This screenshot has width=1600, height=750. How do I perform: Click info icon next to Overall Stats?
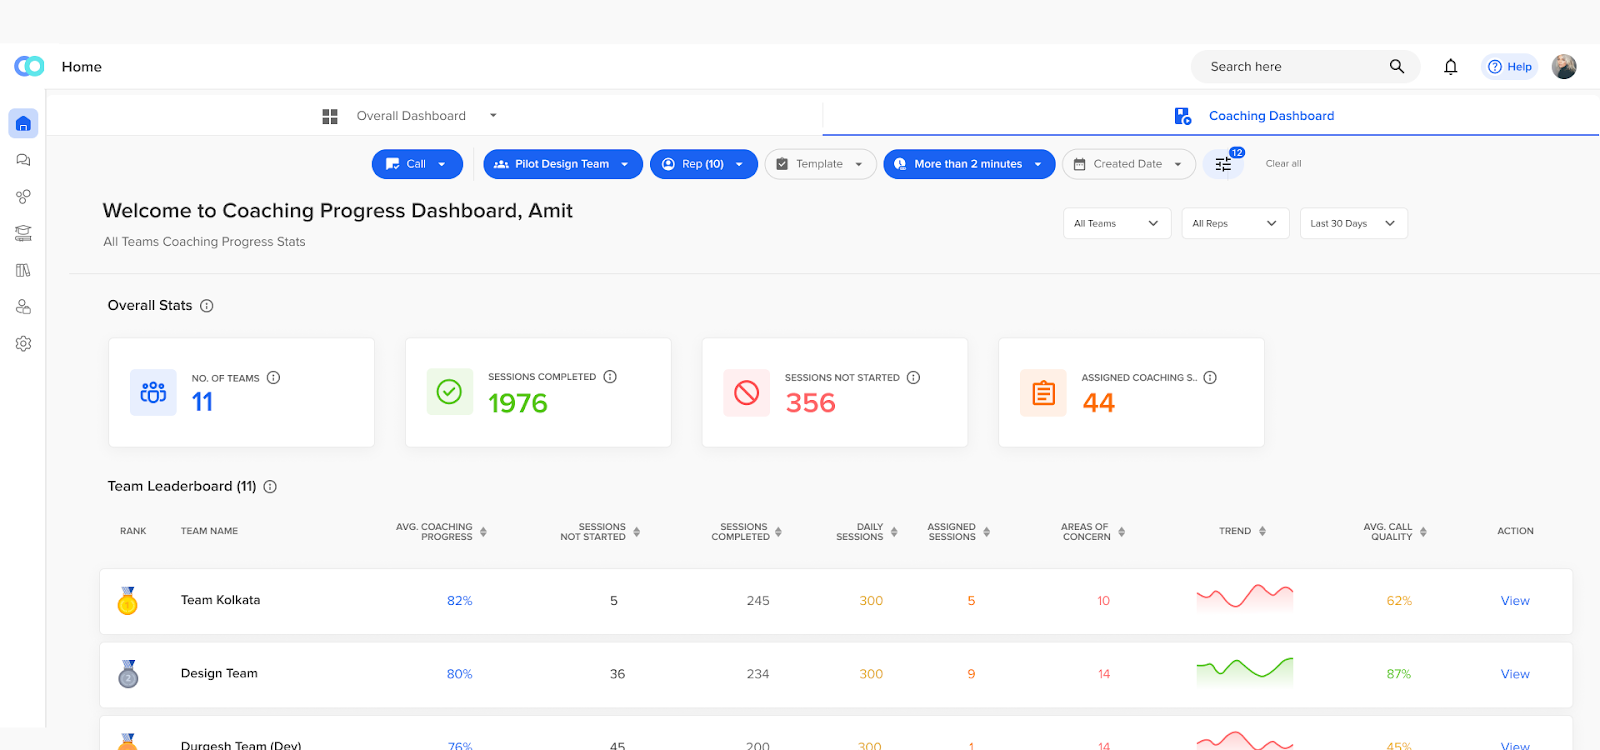click(207, 306)
